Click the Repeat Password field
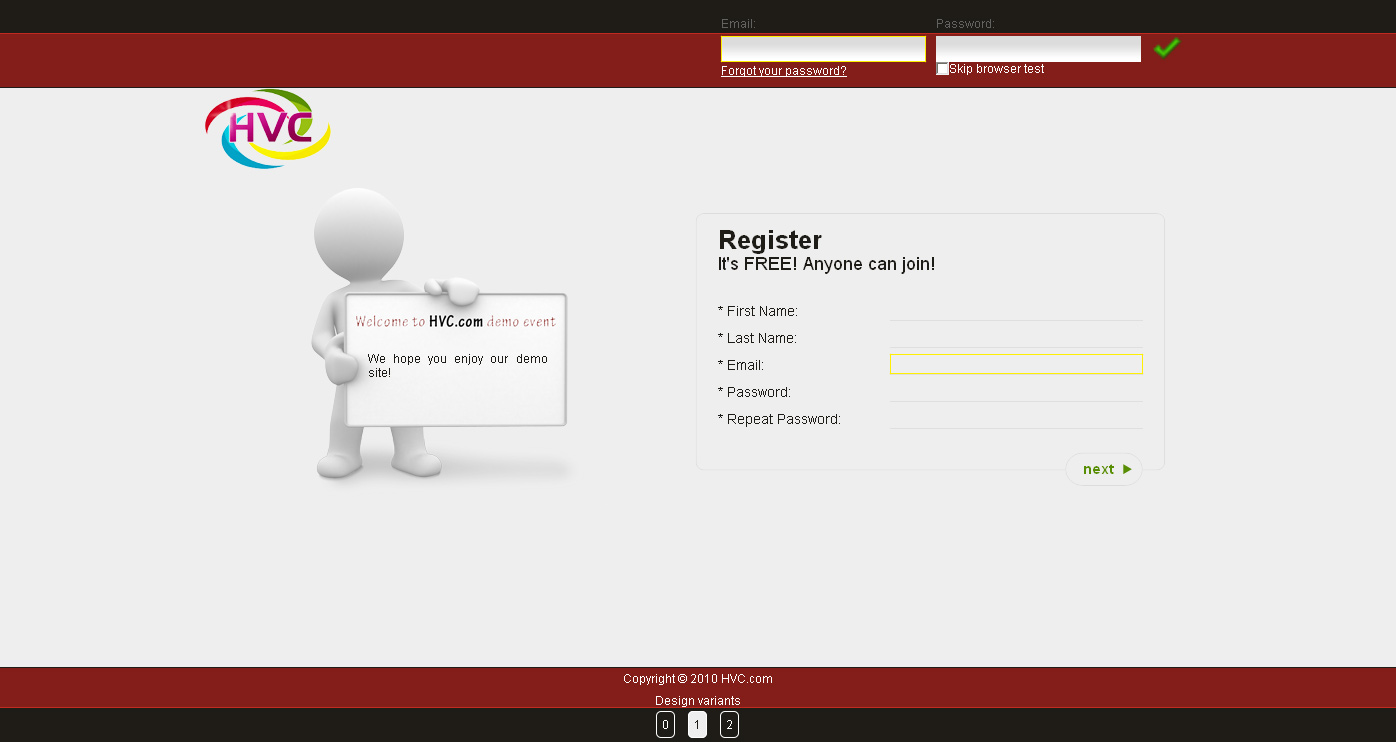 pyautogui.click(x=1016, y=419)
